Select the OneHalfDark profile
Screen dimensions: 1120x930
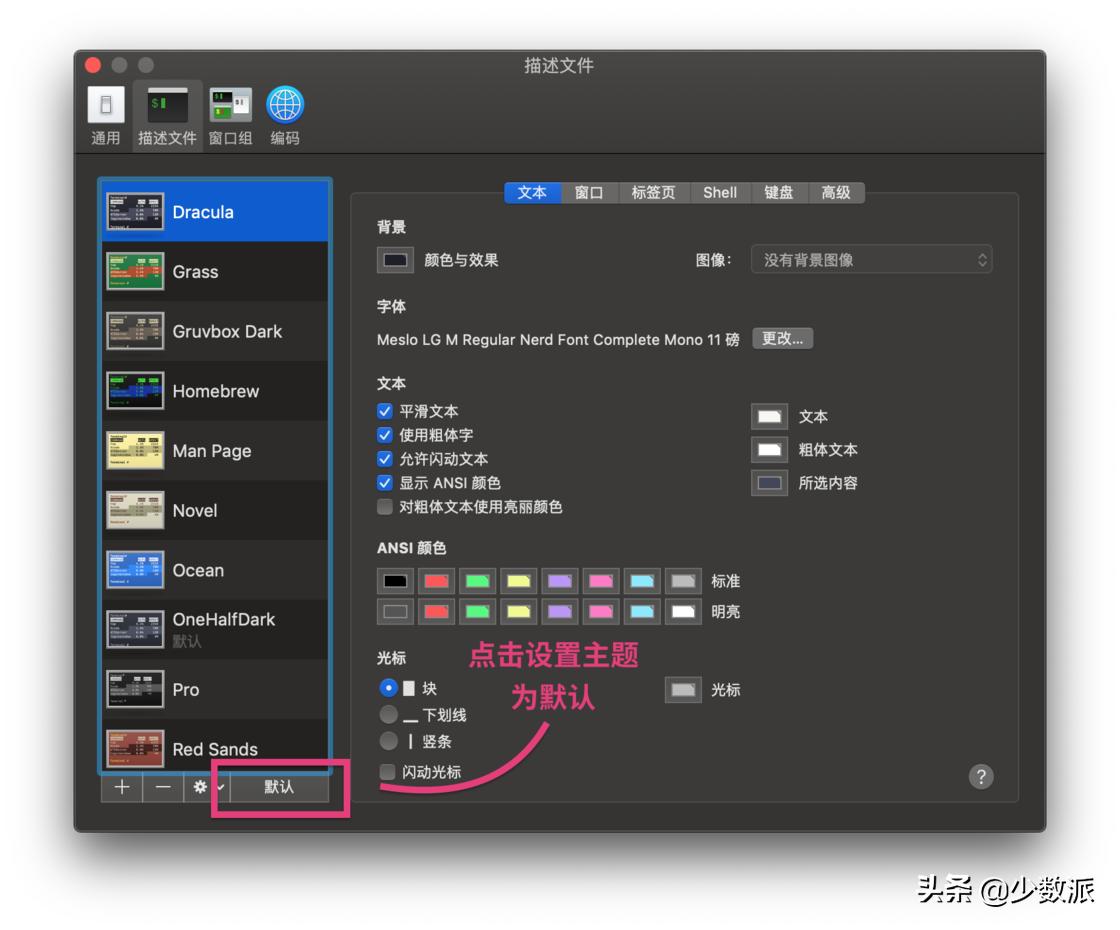click(215, 629)
